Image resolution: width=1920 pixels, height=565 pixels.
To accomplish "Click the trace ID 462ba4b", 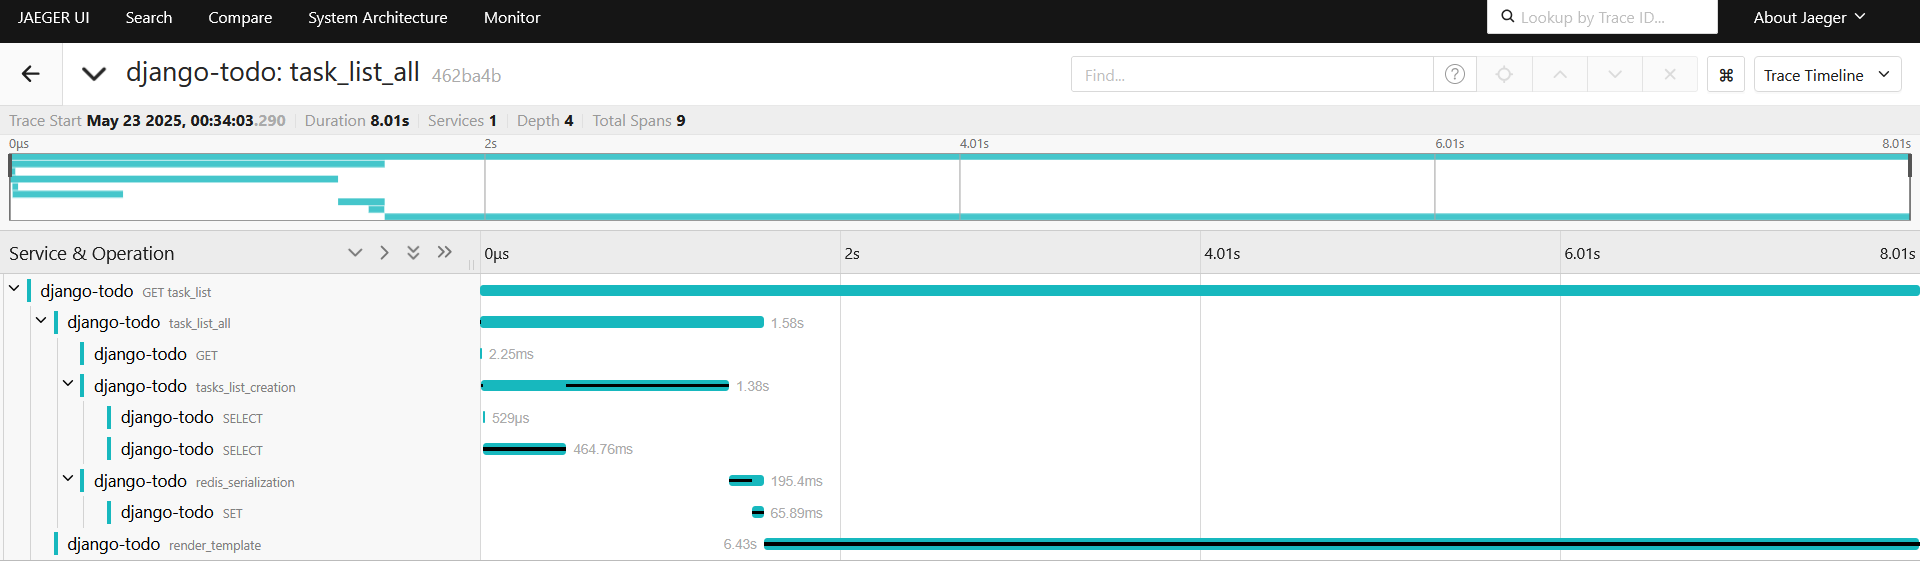I will [466, 75].
